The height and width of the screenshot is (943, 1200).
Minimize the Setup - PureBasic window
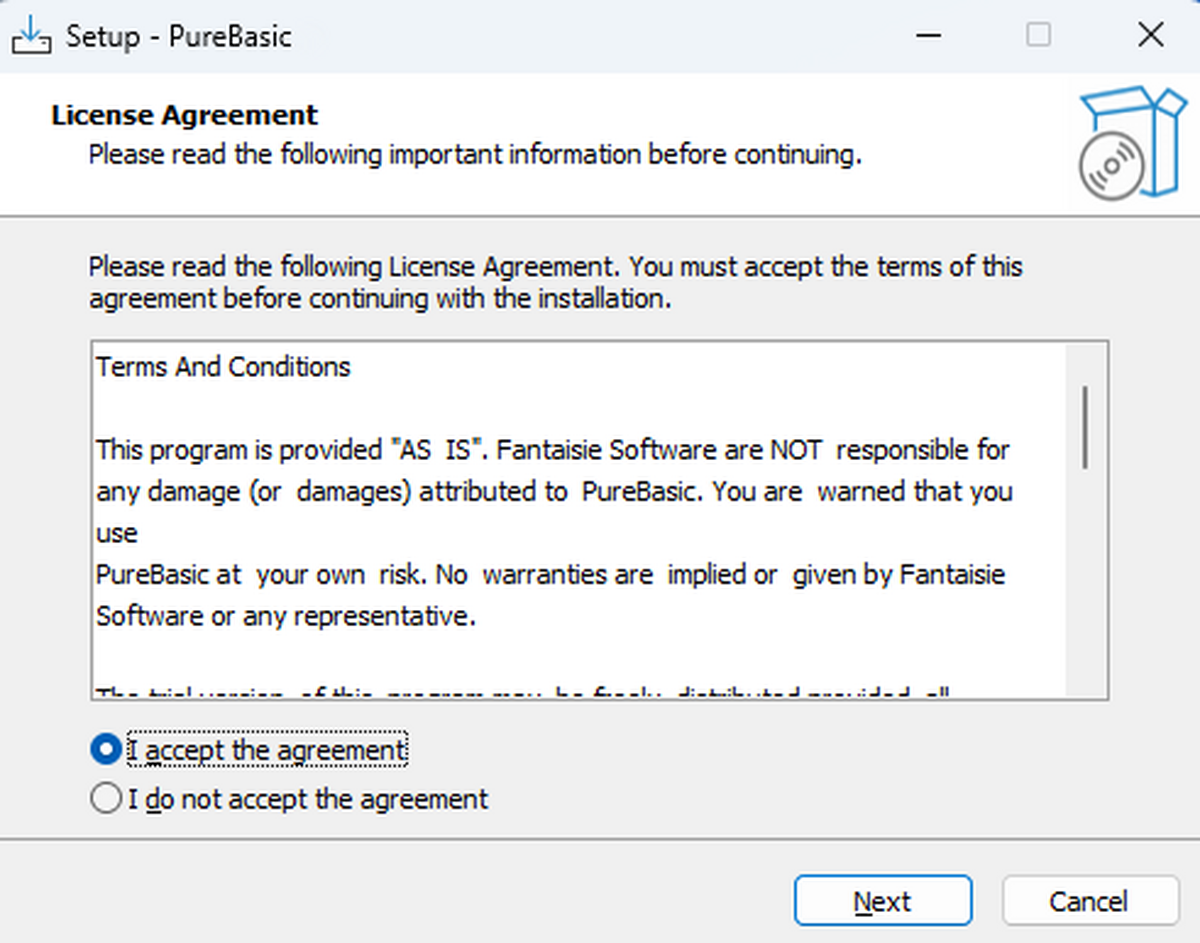928,36
